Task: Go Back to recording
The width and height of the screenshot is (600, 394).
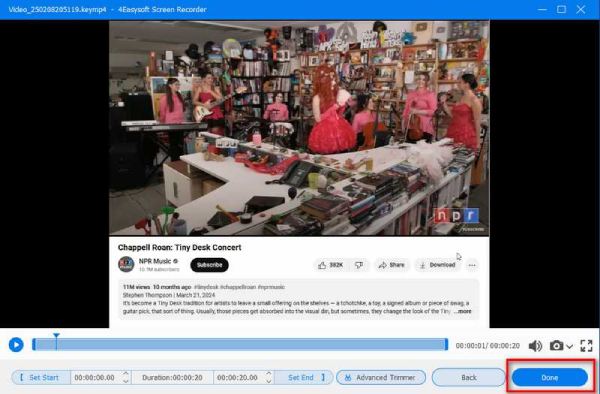Action: click(x=469, y=378)
